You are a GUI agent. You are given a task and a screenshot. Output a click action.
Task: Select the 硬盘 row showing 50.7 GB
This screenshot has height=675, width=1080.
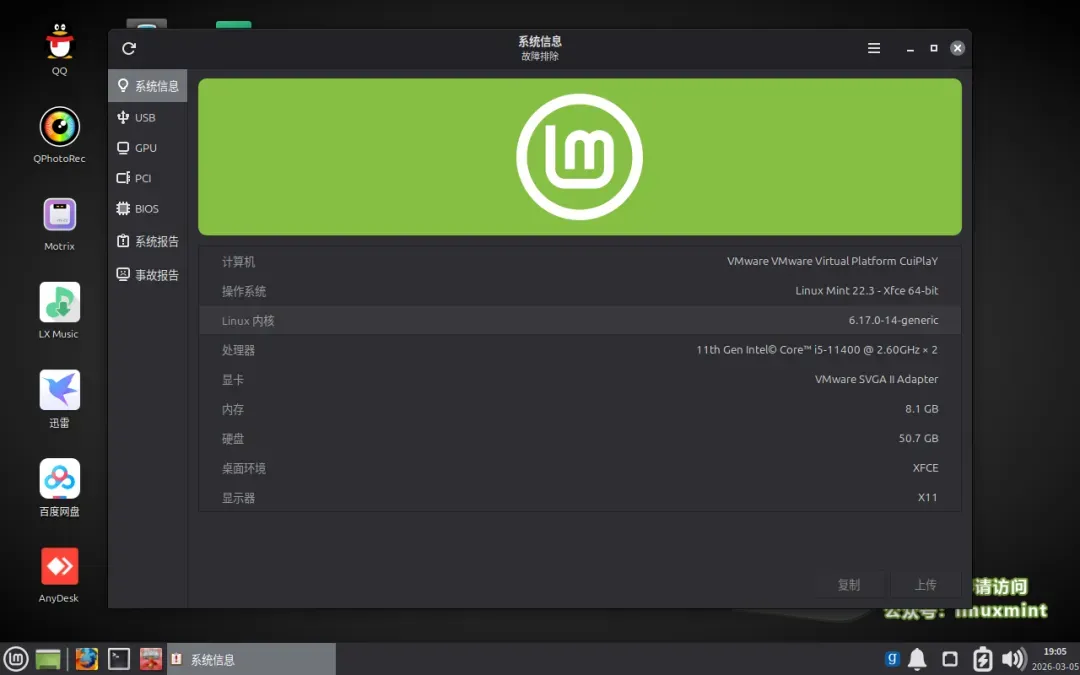click(580, 439)
